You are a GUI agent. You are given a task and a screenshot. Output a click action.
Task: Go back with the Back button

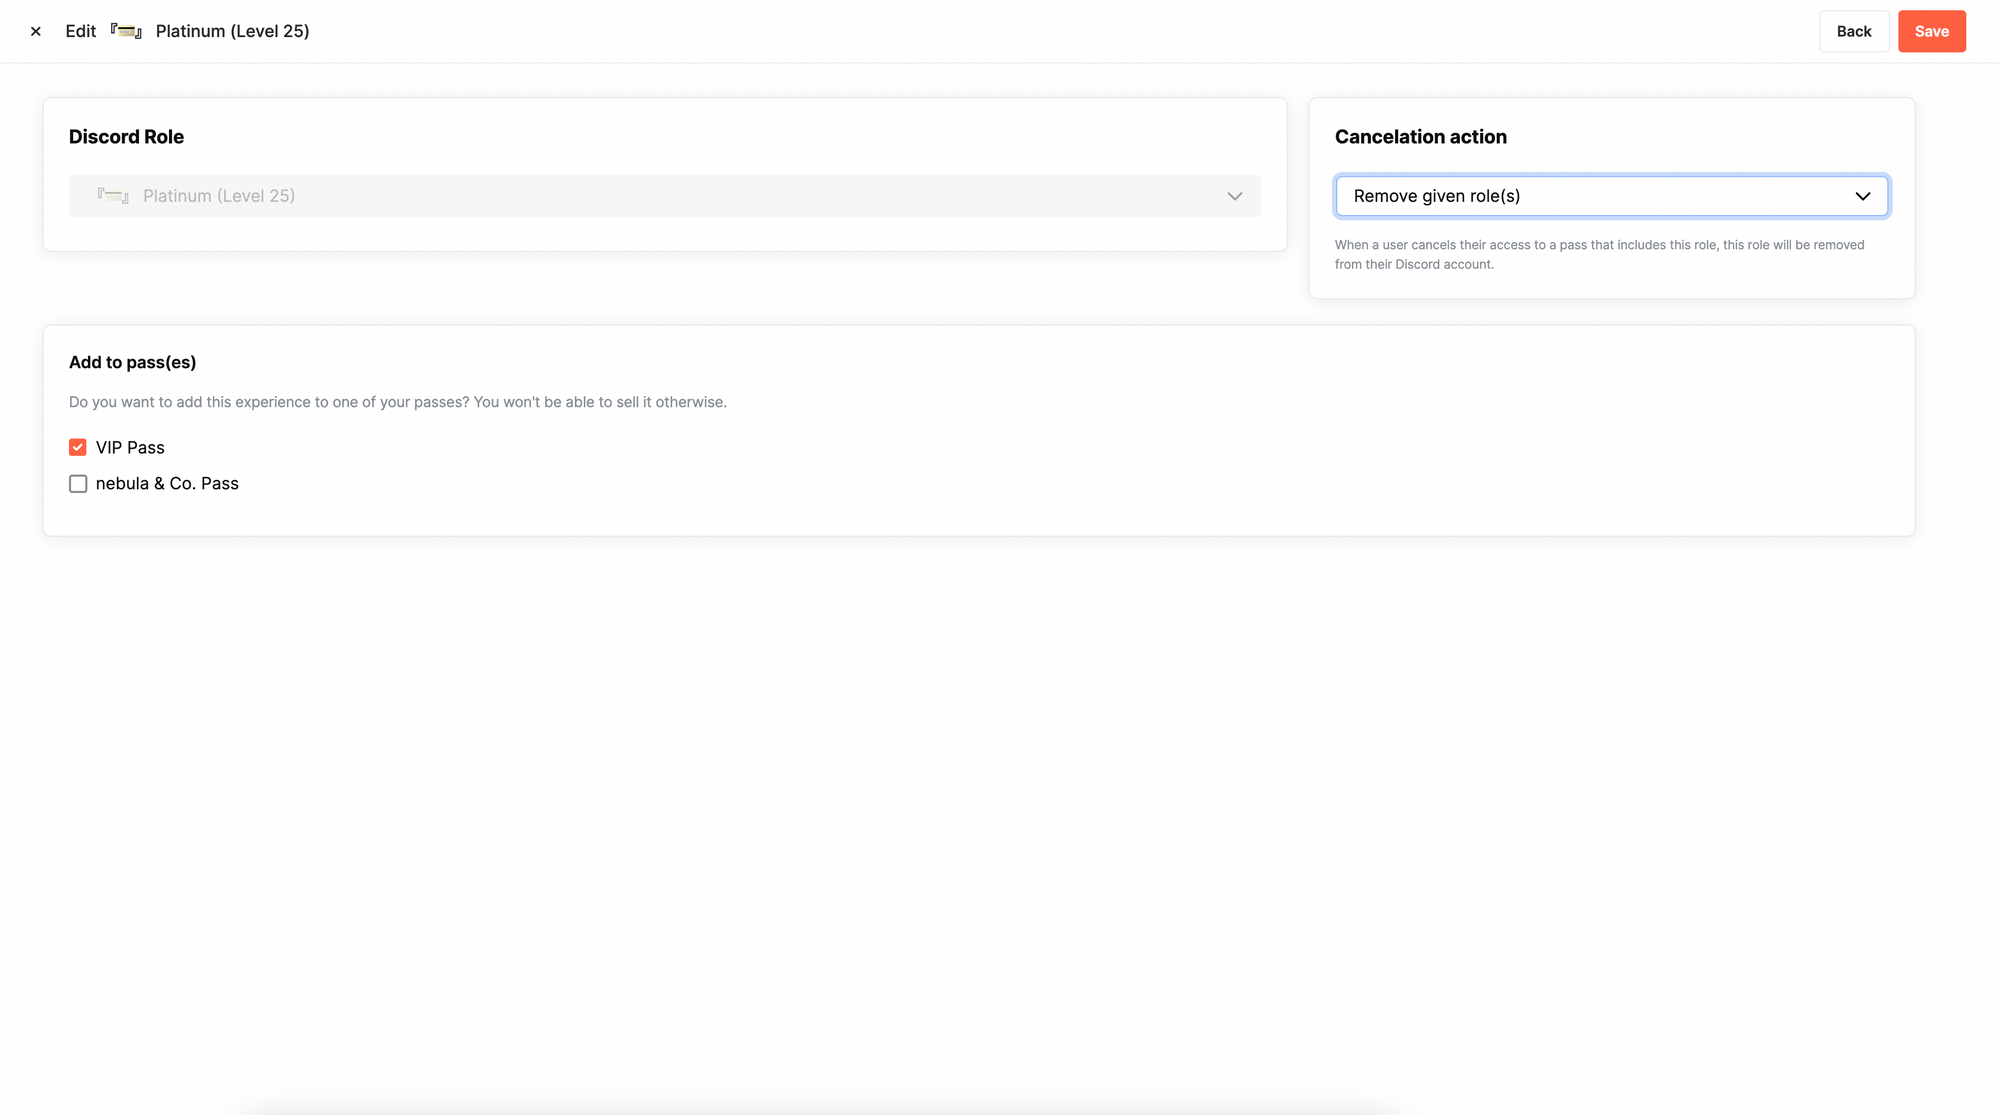[1853, 31]
